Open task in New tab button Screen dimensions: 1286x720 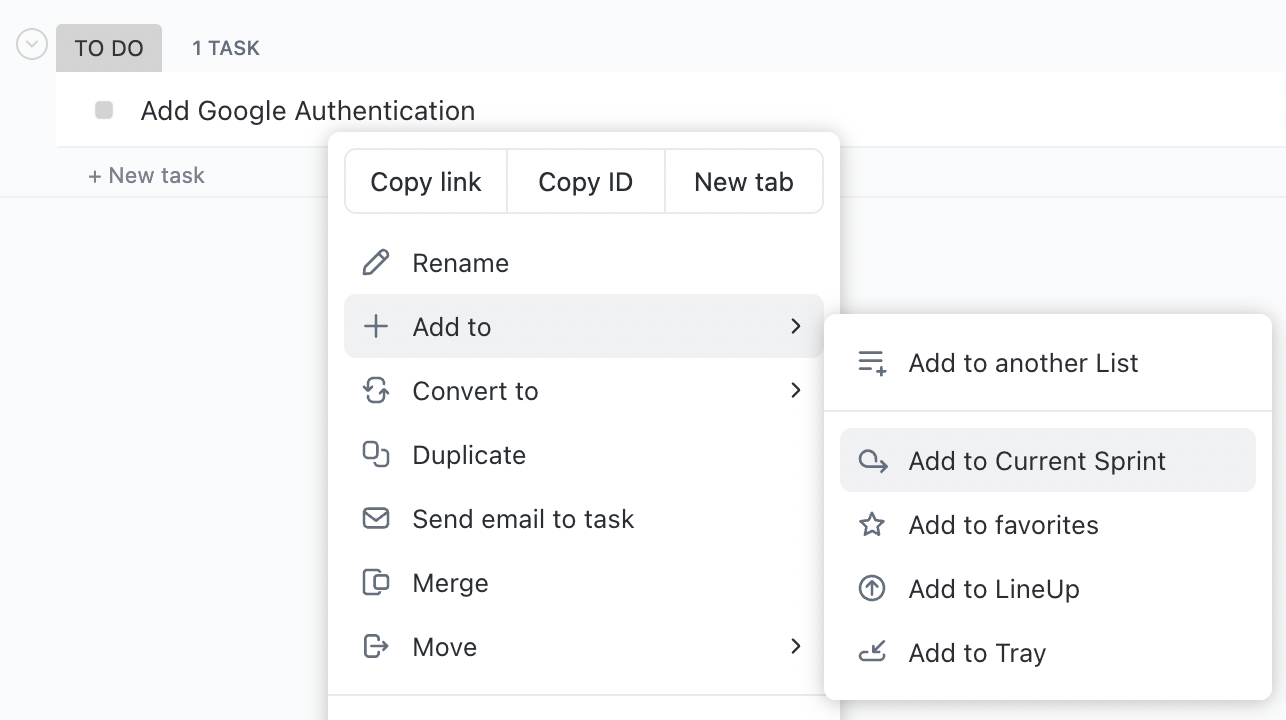point(743,182)
